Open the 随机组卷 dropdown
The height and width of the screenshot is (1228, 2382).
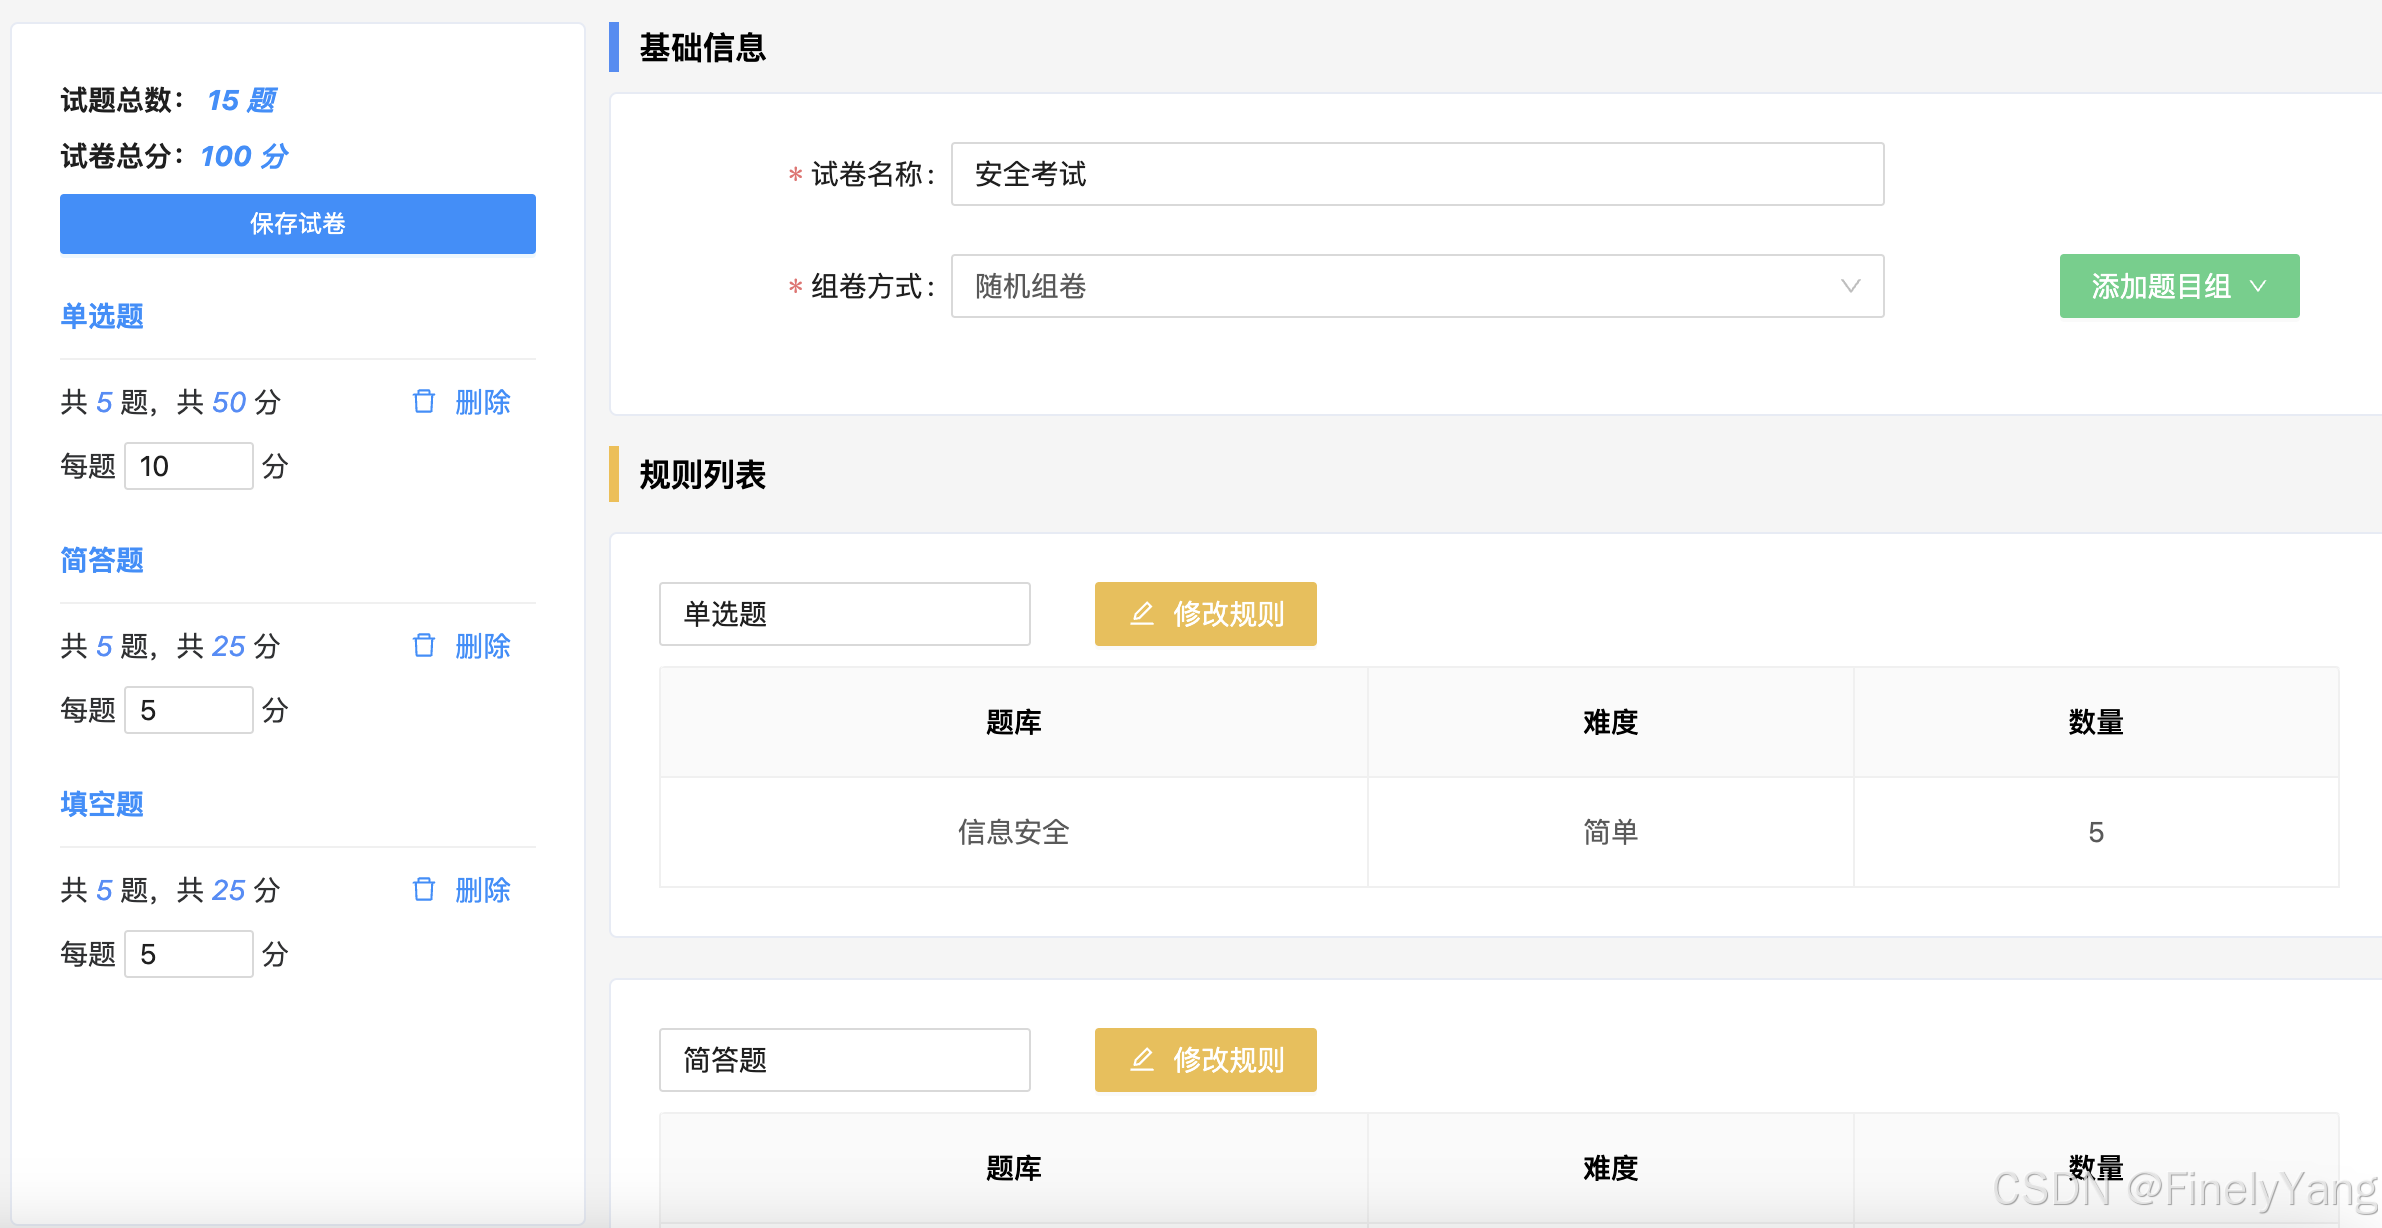tap(1416, 286)
